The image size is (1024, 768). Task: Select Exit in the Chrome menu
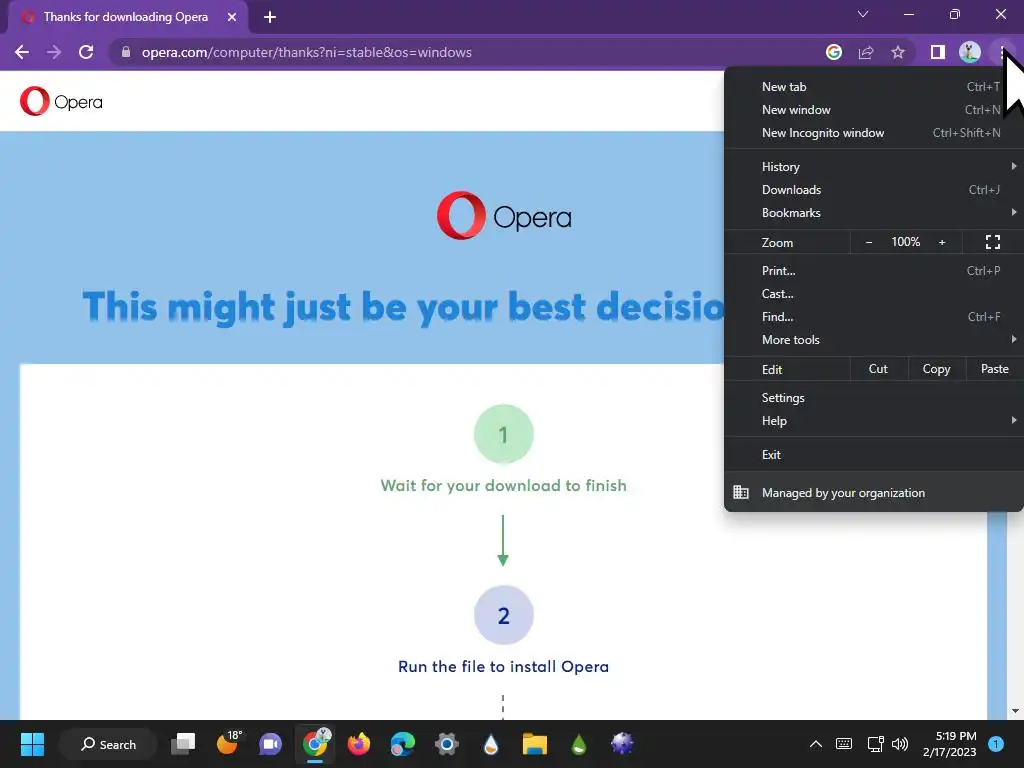[x=874, y=455]
